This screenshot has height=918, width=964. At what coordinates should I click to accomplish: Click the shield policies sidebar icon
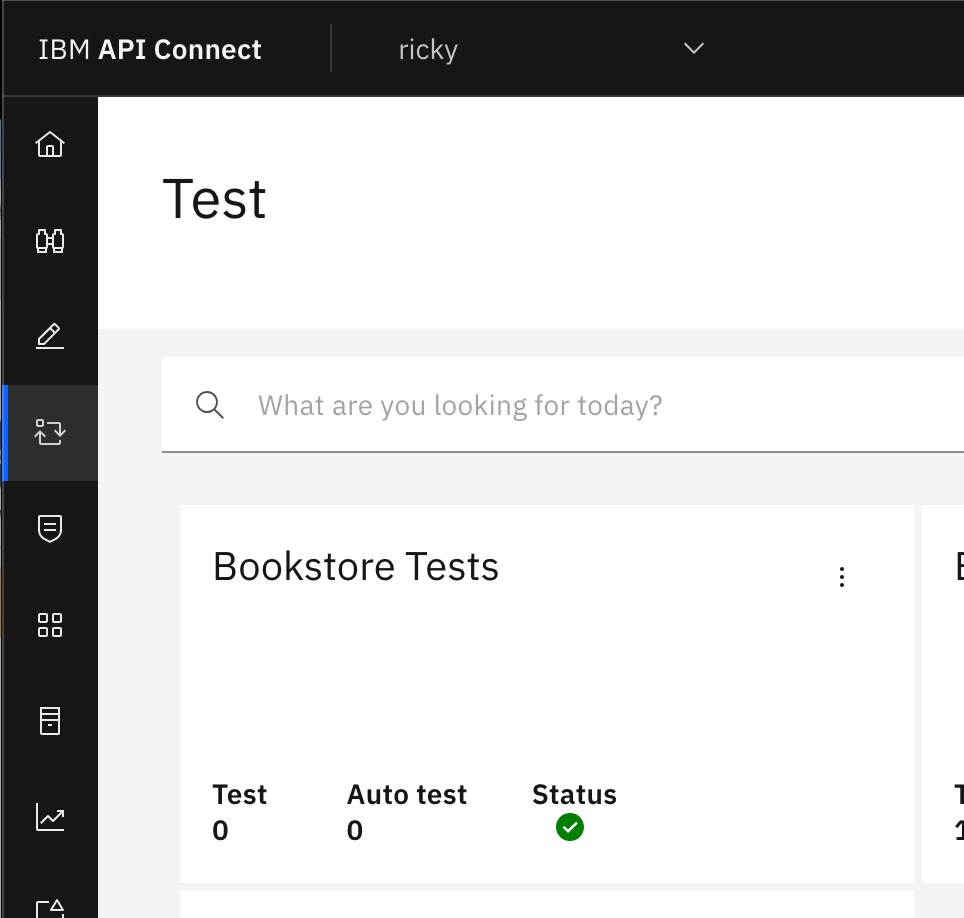(x=50, y=528)
